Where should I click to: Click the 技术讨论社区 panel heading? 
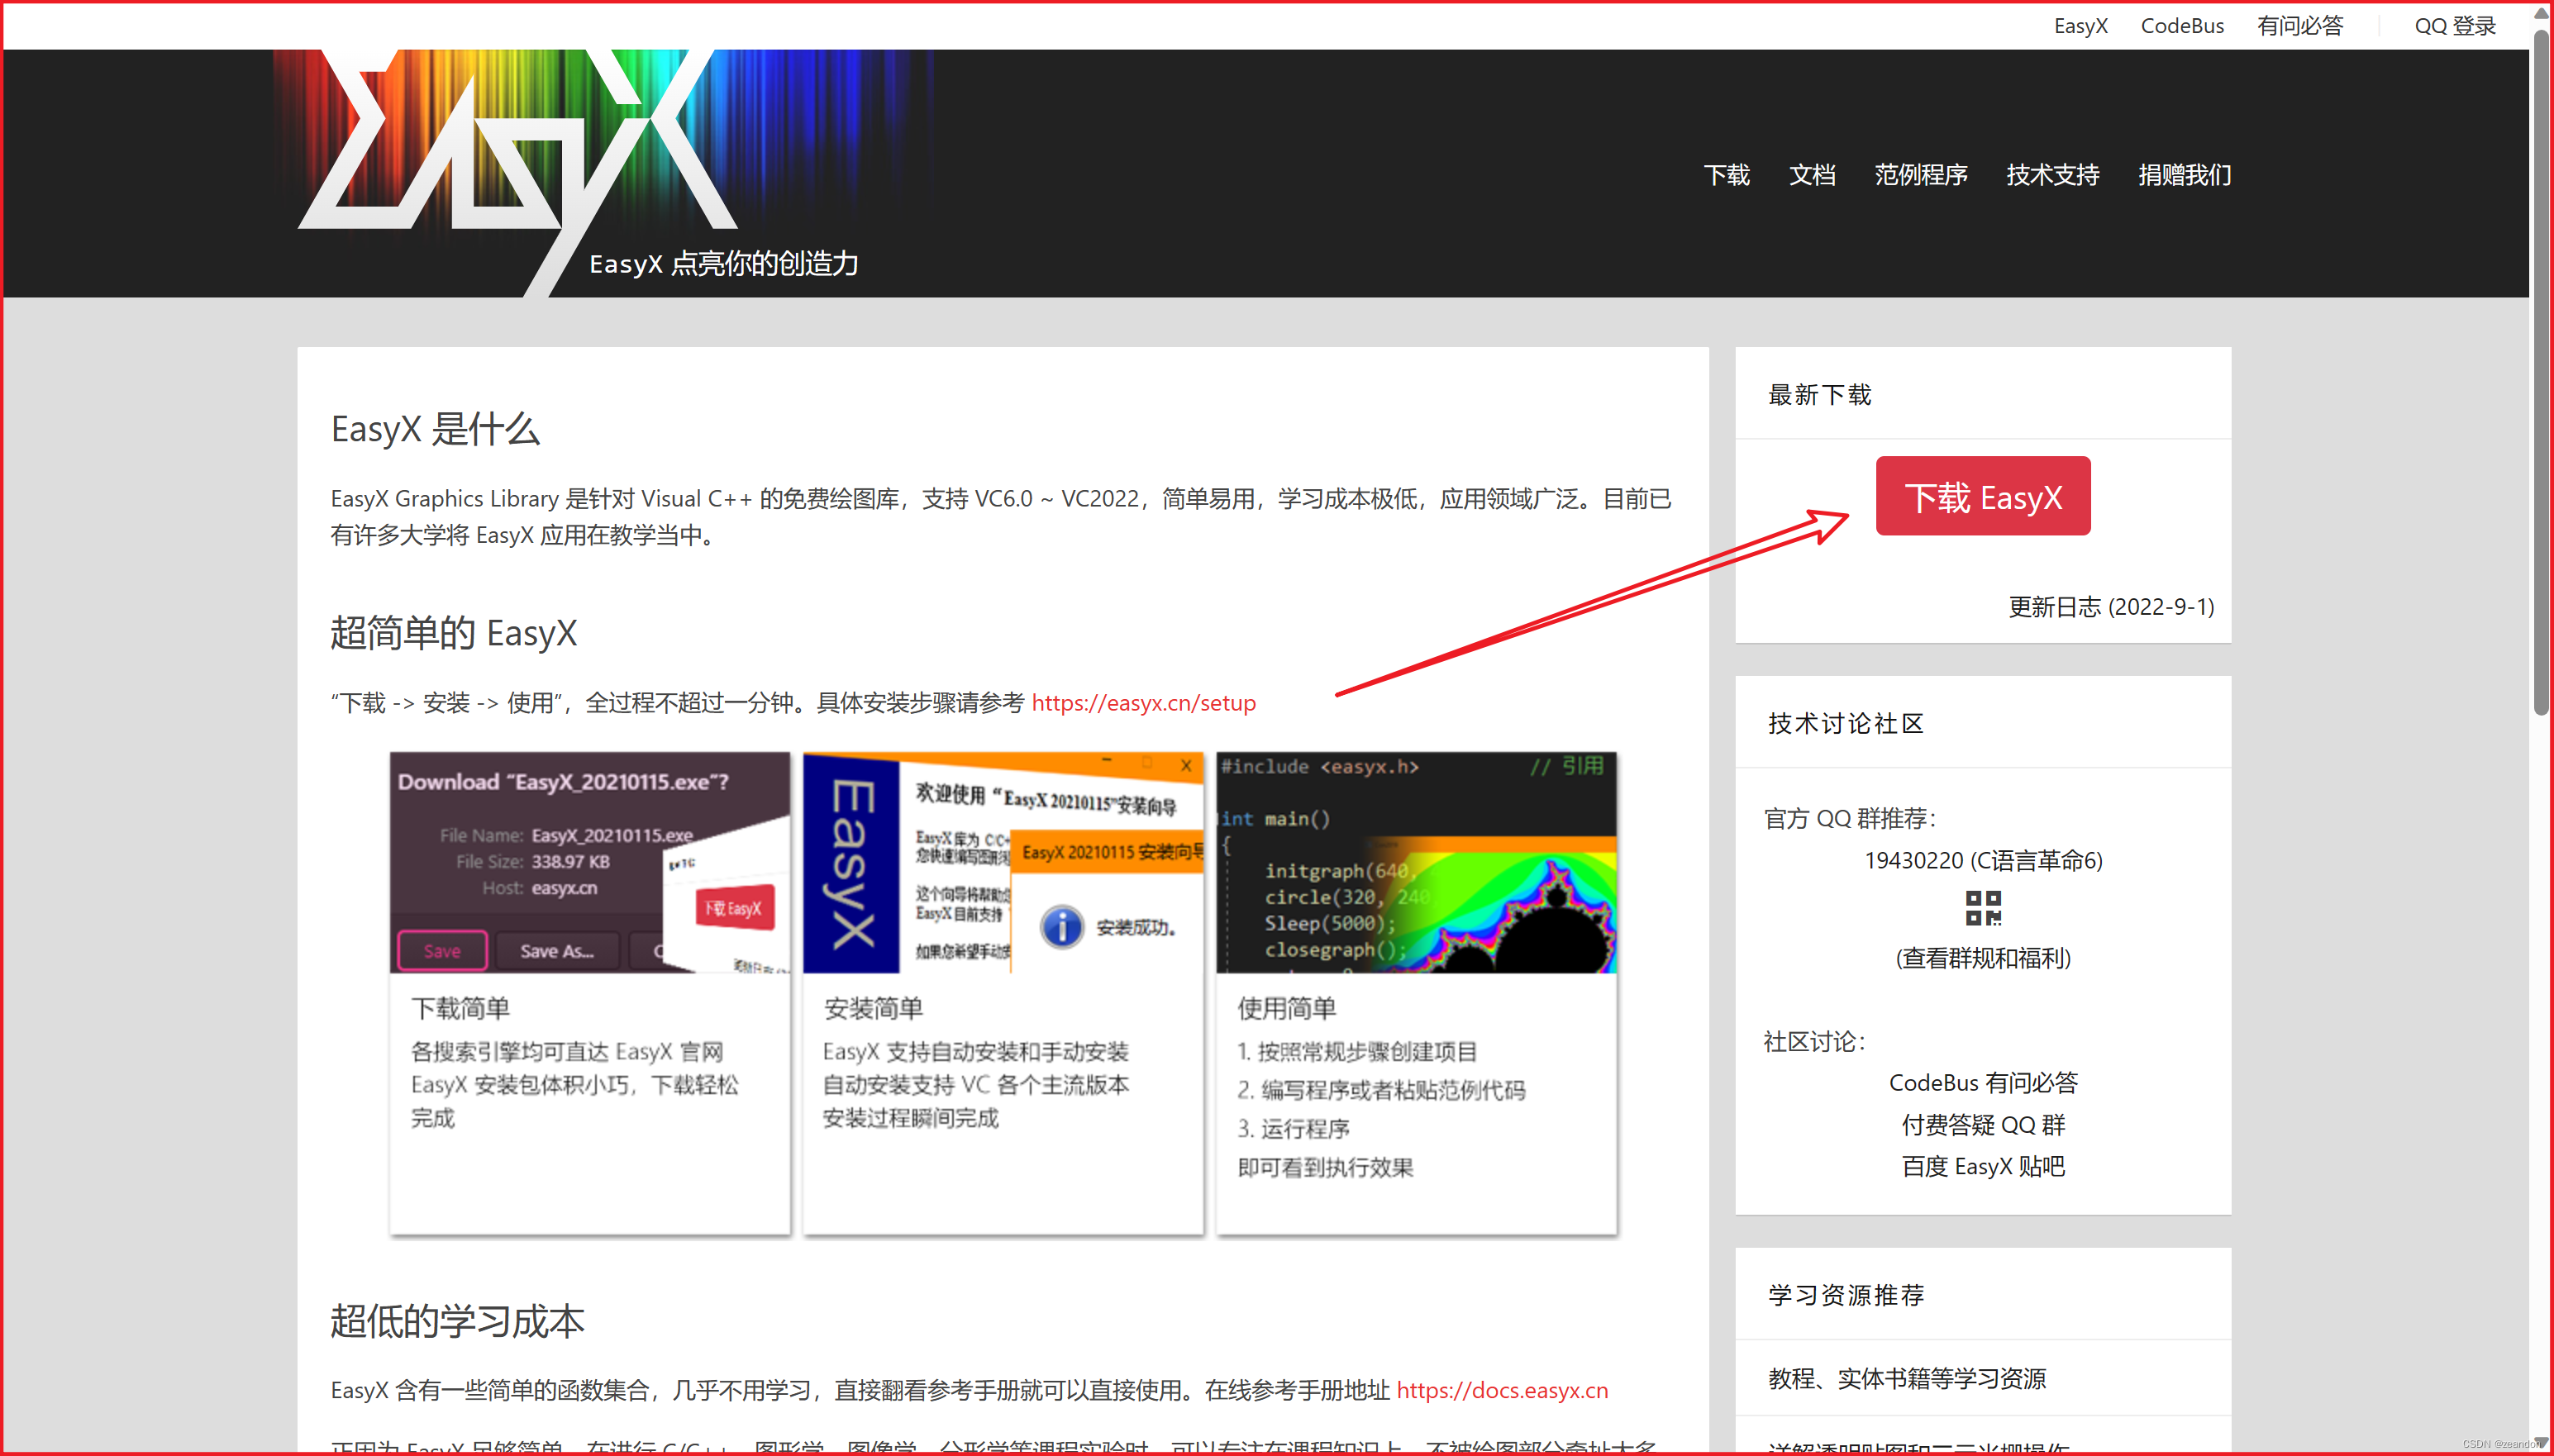pyautogui.click(x=1845, y=724)
